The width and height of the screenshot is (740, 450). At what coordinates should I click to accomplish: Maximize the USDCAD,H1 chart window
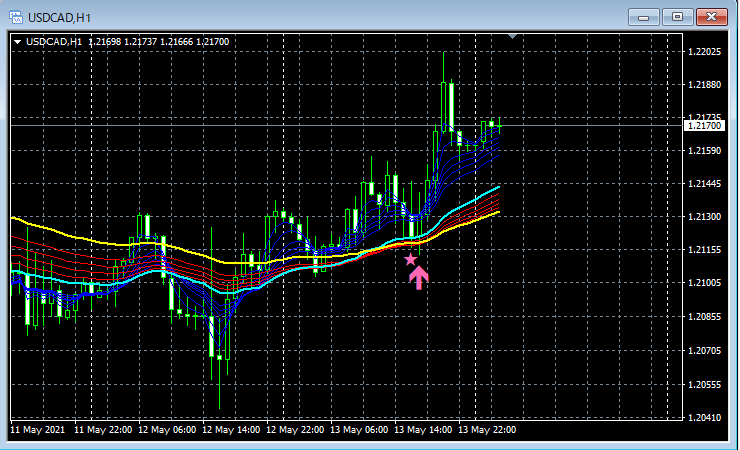(677, 17)
